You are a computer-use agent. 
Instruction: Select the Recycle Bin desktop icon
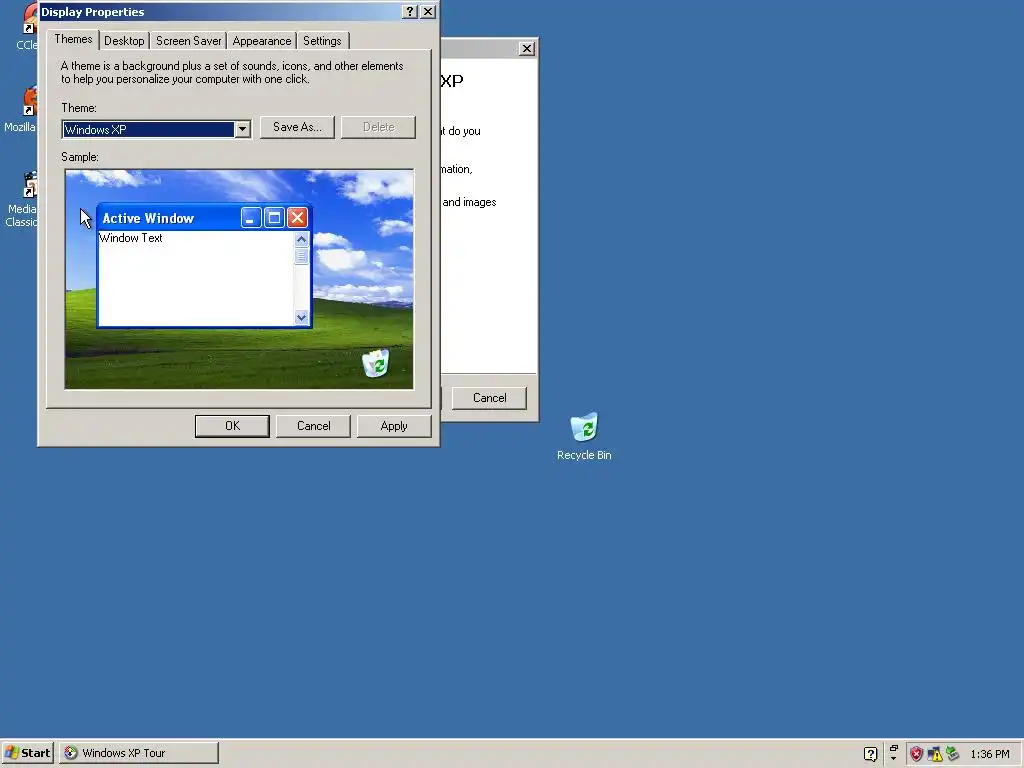coord(584,436)
